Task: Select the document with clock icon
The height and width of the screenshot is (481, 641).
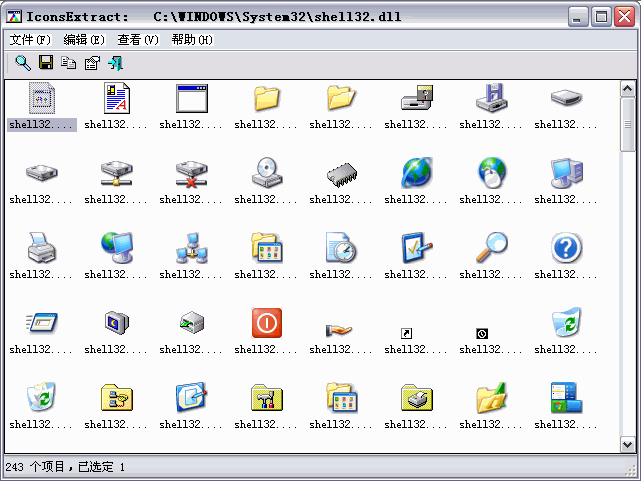Action: tap(341, 248)
